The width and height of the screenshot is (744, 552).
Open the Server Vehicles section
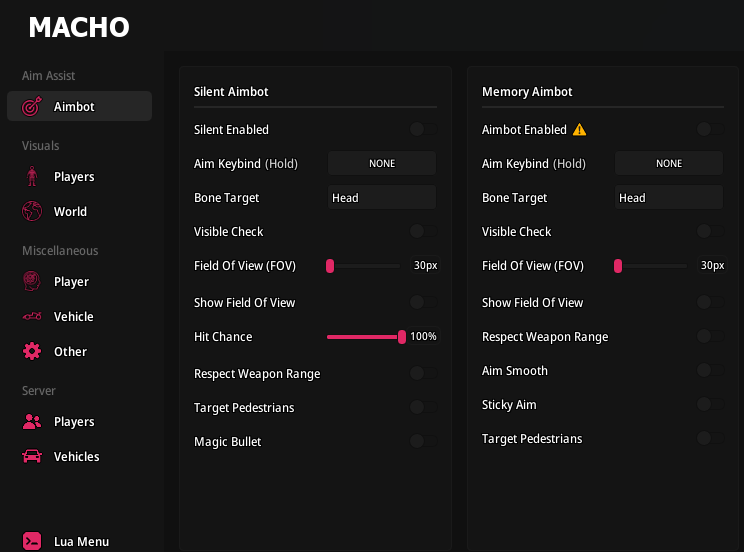[x=76, y=457]
